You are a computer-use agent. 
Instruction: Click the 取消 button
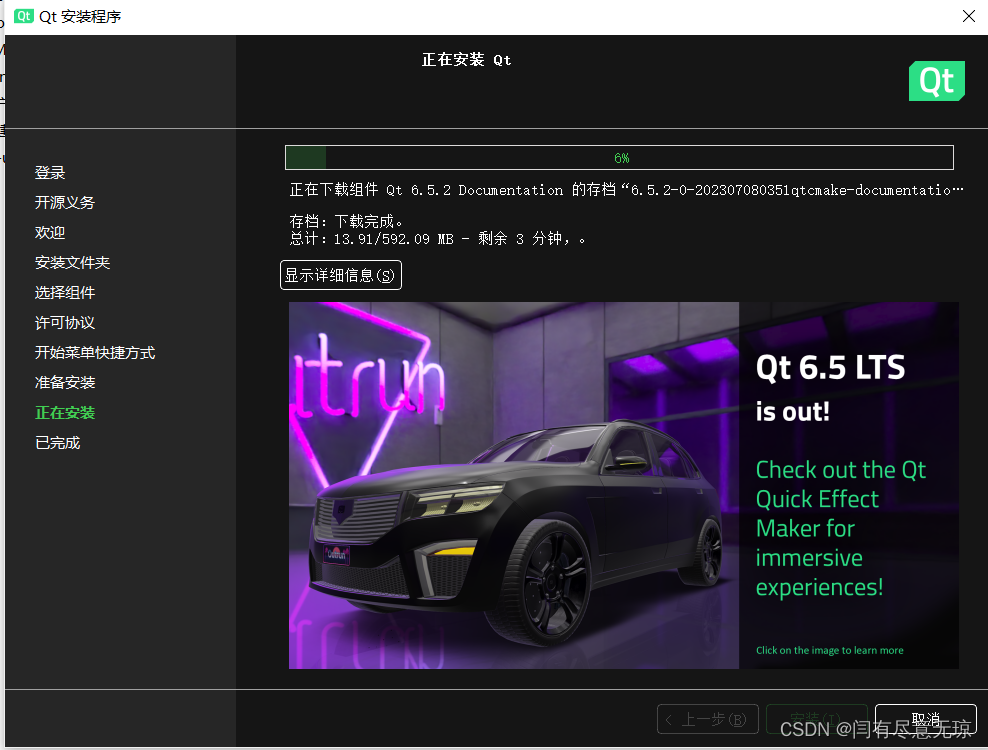pos(926,719)
